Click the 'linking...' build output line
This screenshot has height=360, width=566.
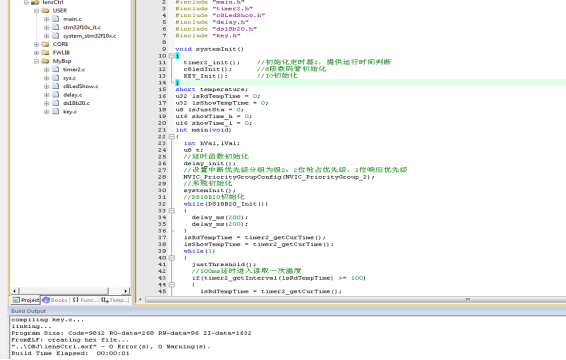[x=31, y=326]
